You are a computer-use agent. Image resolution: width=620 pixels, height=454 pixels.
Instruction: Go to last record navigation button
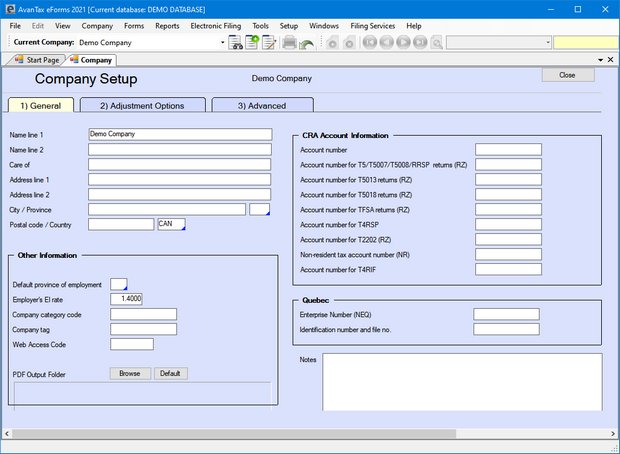(420, 42)
